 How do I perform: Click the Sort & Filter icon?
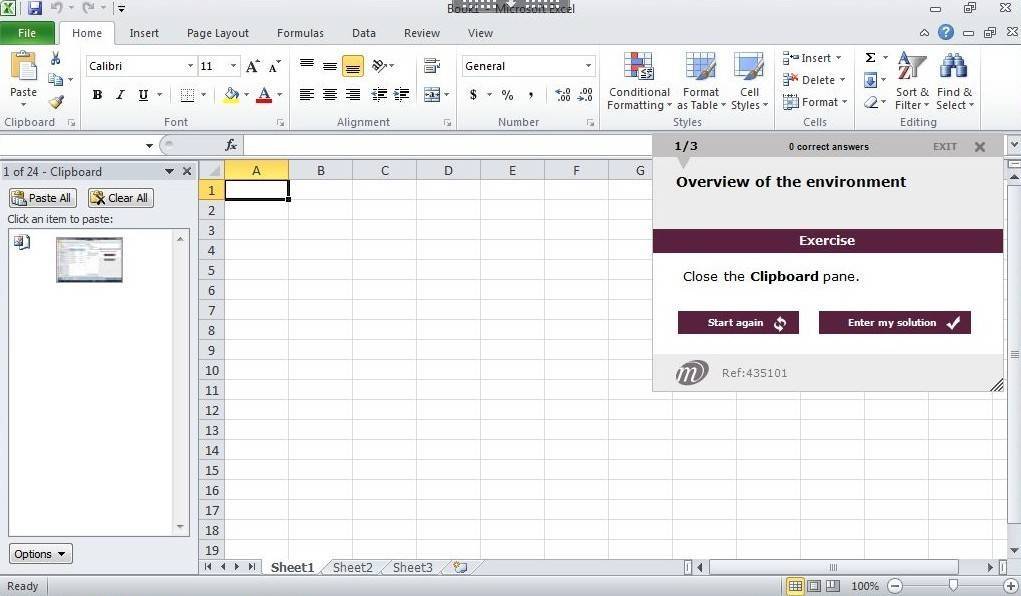point(911,82)
